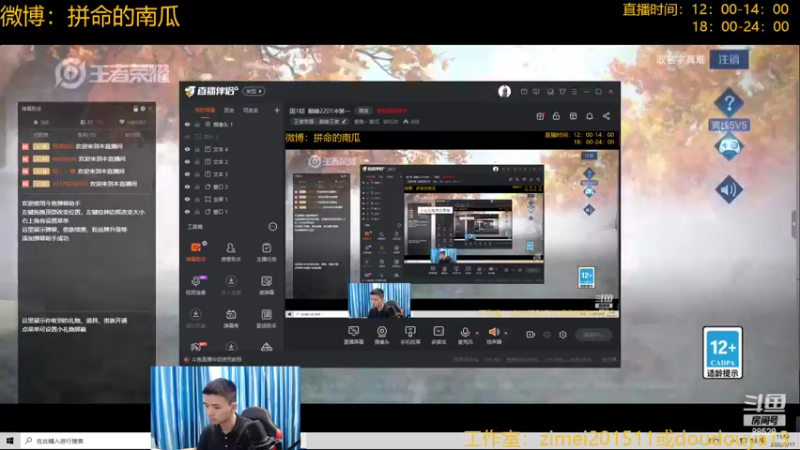The image size is (800, 450).
Task: Open the 弹幕助手 danmaku assistant tool
Action: point(195,252)
